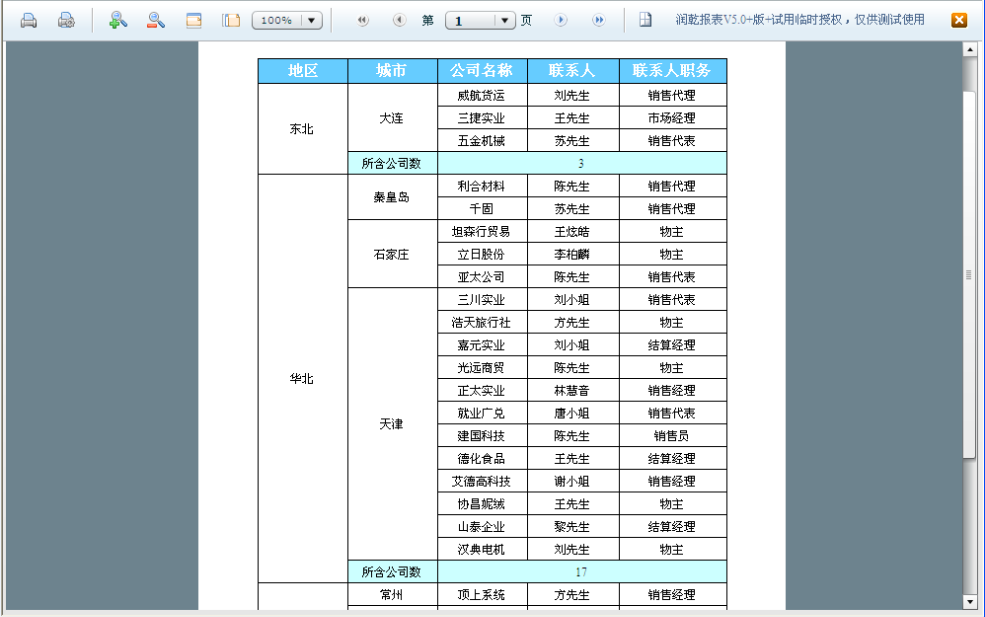Click the first printer icon
This screenshot has height=617, width=985.
[29, 20]
